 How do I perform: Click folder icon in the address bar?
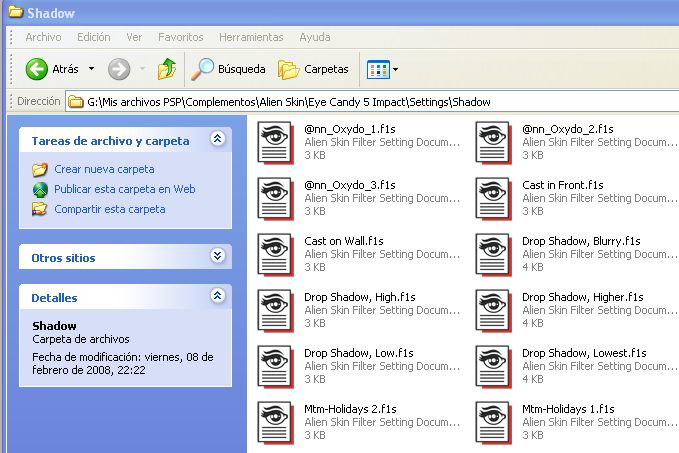[x=76, y=102]
